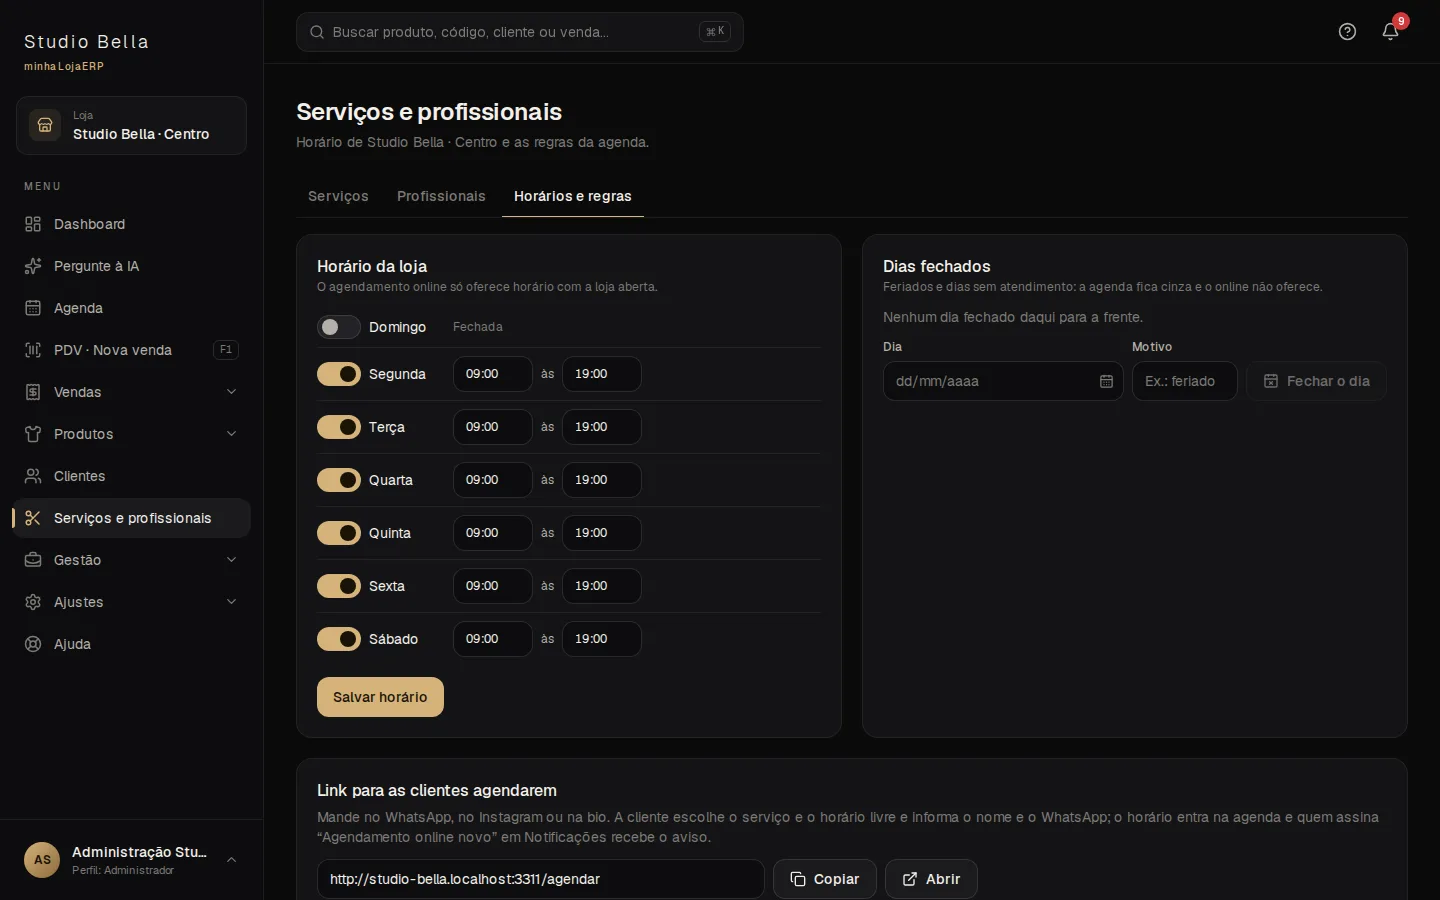Click the Fechar o dia button
1440x900 pixels.
pyautogui.click(x=1316, y=381)
